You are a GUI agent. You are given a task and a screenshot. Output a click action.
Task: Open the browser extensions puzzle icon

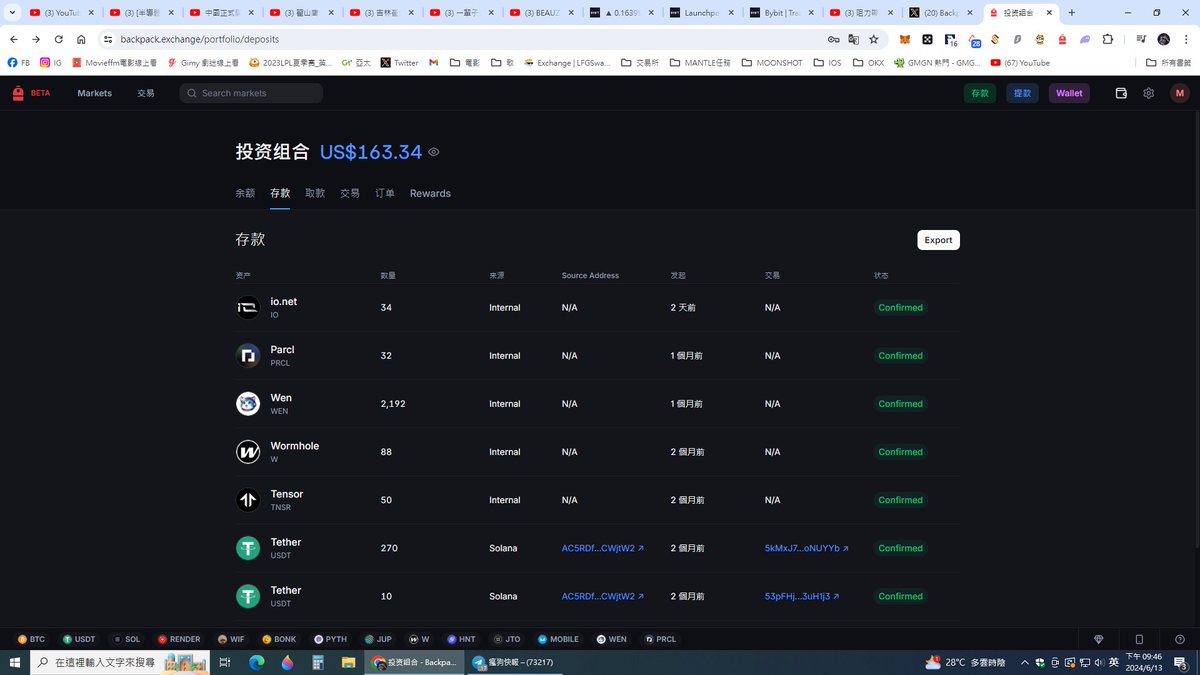(1108, 39)
